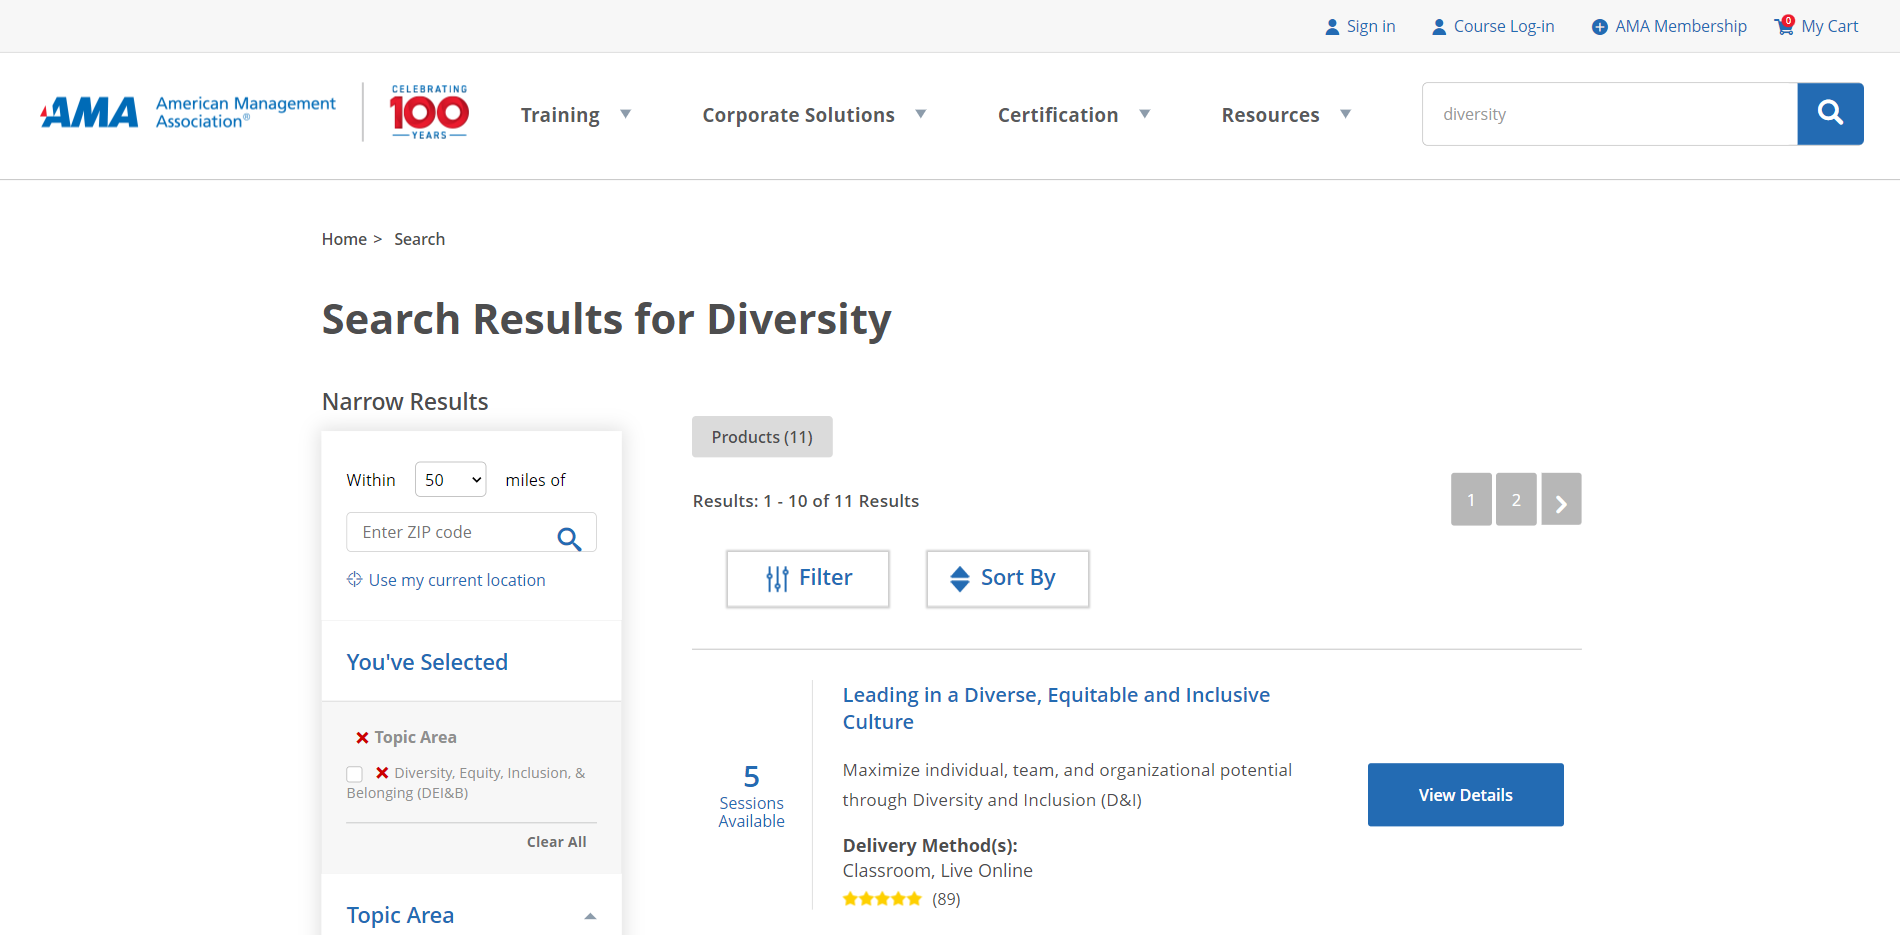The height and width of the screenshot is (935, 1900).
Task: Open the Filter options
Action: point(808,578)
